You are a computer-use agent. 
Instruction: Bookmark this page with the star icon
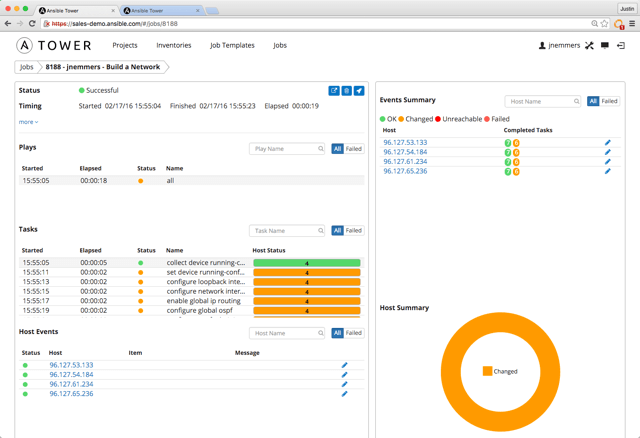(x=604, y=24)
